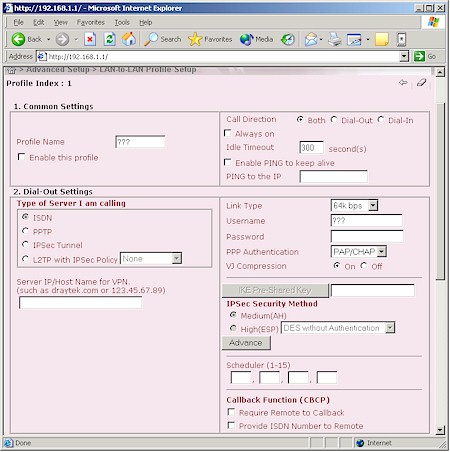
Task: Click the Advanced Setup breadcrumb link
Action: [x=58, y=69]
